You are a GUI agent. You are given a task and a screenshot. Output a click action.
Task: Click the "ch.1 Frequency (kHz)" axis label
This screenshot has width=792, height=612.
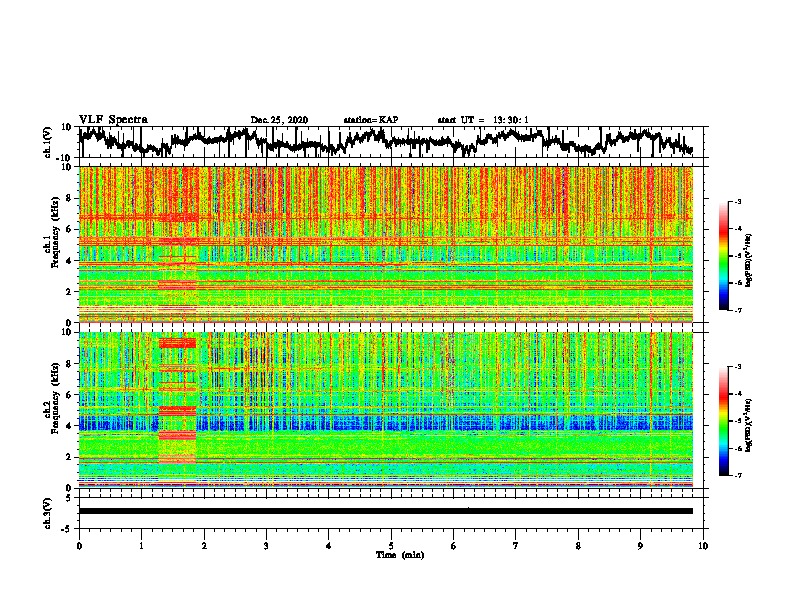pos(51,232)
